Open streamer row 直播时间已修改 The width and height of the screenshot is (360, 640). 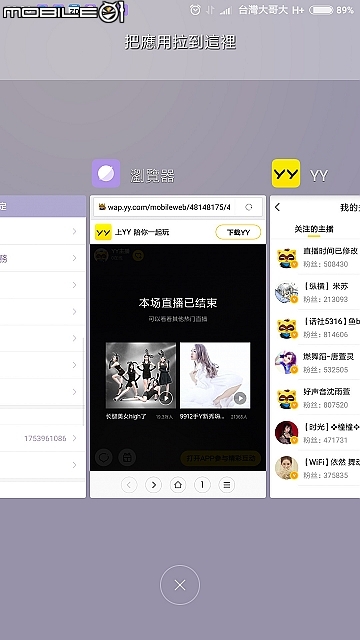[x=315, y=258]
